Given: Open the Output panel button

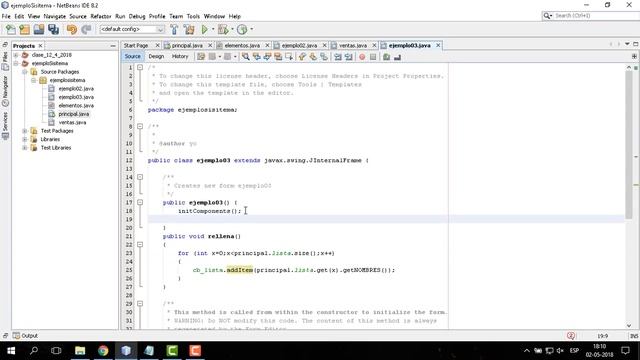Looking at the screenshot, I should coord(25,336).
